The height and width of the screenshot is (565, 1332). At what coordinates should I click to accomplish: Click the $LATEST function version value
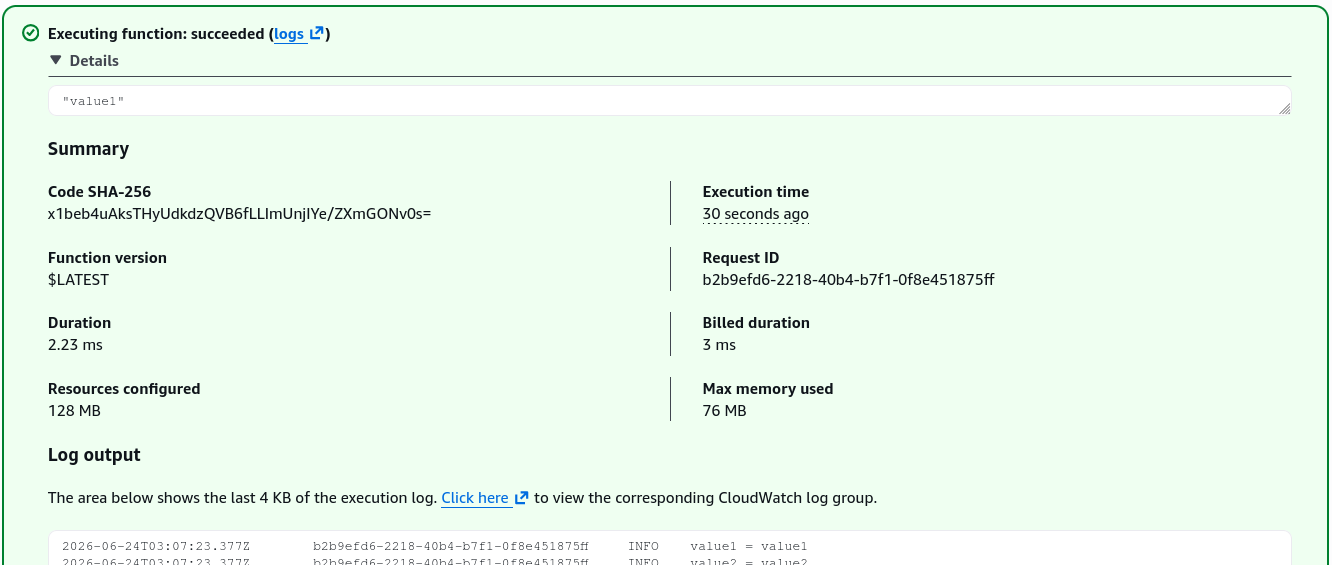(78, 280)
